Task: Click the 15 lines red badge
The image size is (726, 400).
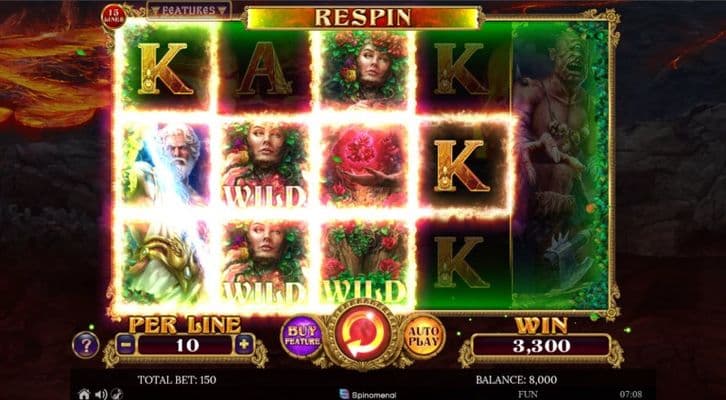Action: click(x=113, y=16)
